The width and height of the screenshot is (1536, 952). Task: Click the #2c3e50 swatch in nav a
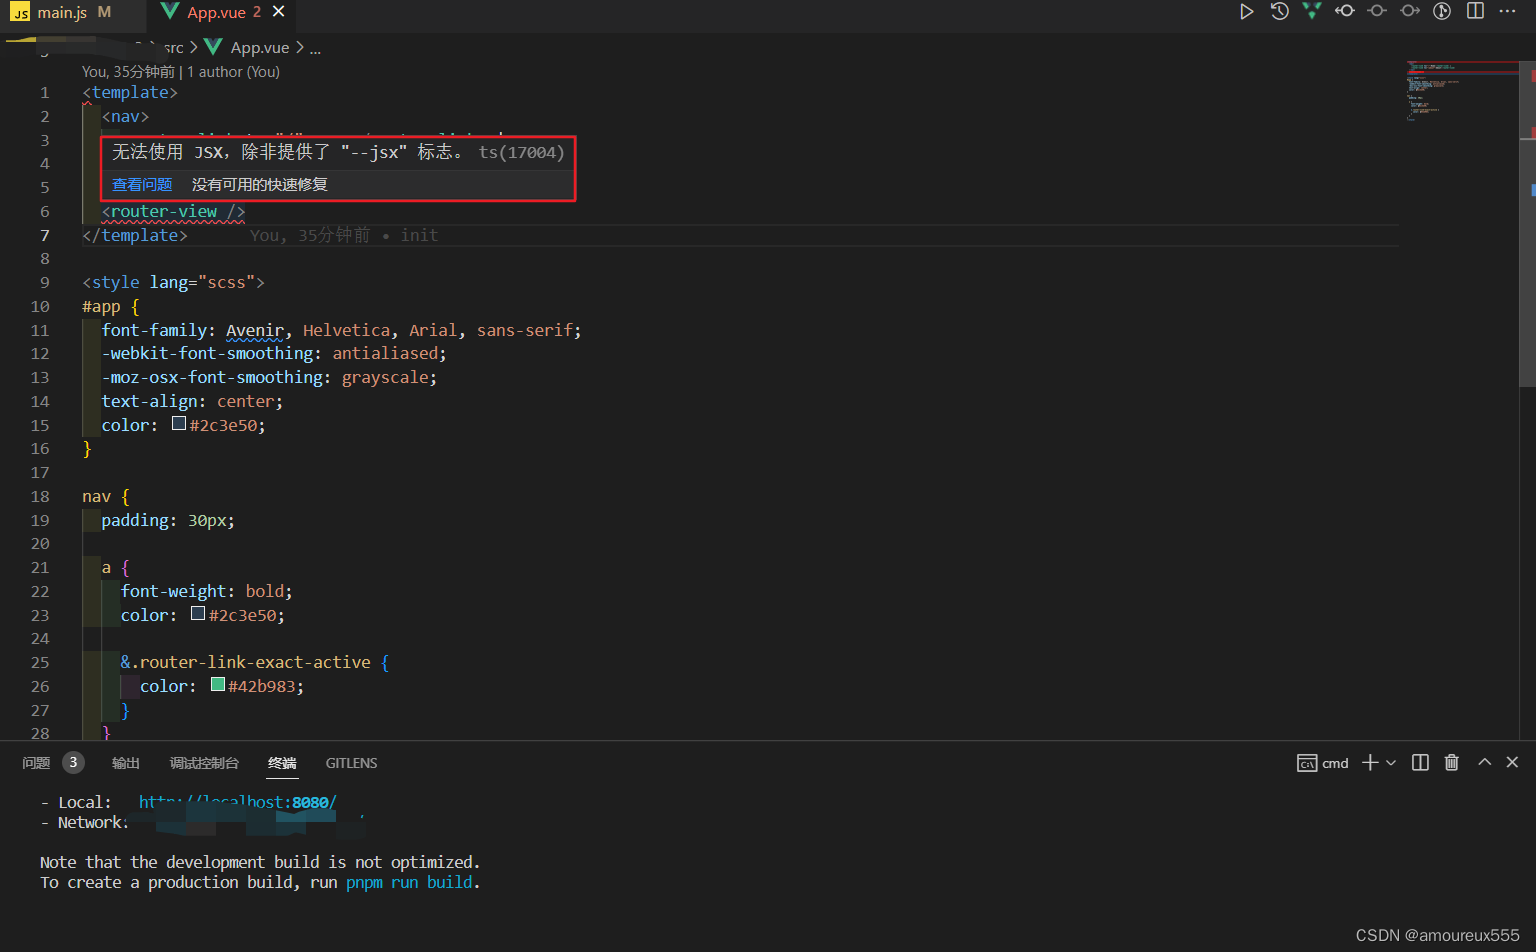198,614
